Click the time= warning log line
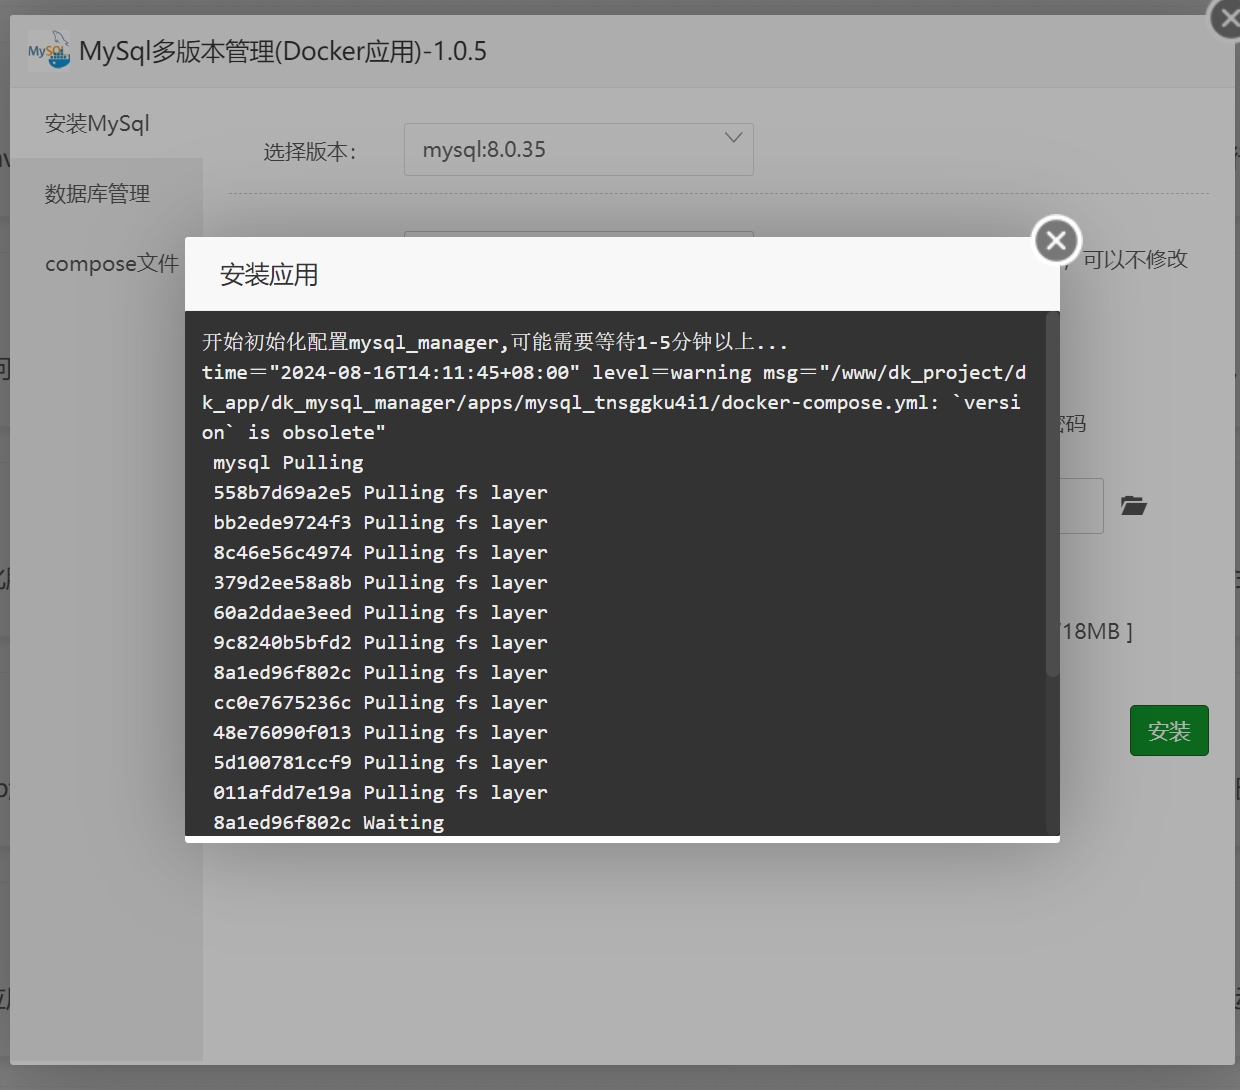 coord(614,402)
